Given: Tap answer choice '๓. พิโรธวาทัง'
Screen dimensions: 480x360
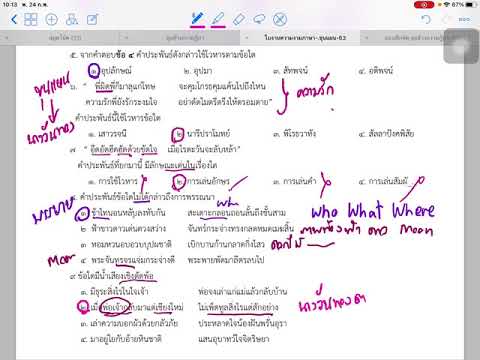Looking at the screenshot, I should click(294, 134).
